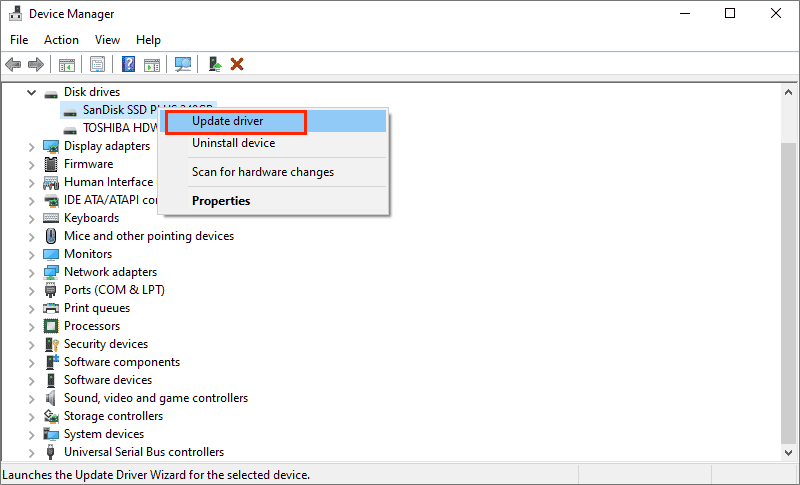Select the Storage controllers label
Viewport: 800px width, 485px height.
tap(113, 416)
